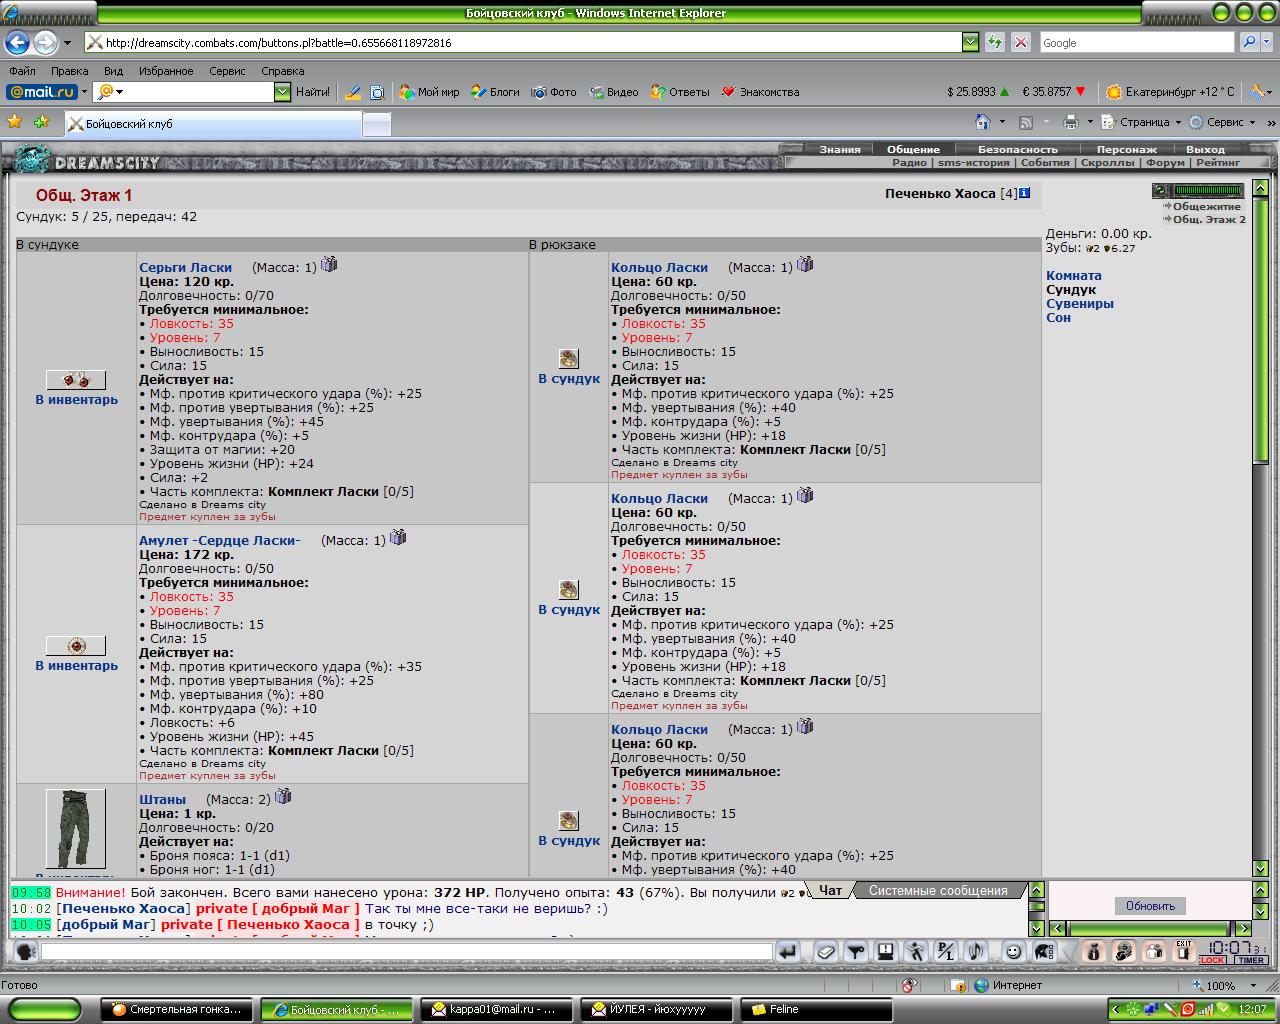The height and width of the screenshot is (1024, 1280).
Task: Click the smiley face emoticons icon
Action: pos(1013,952)
